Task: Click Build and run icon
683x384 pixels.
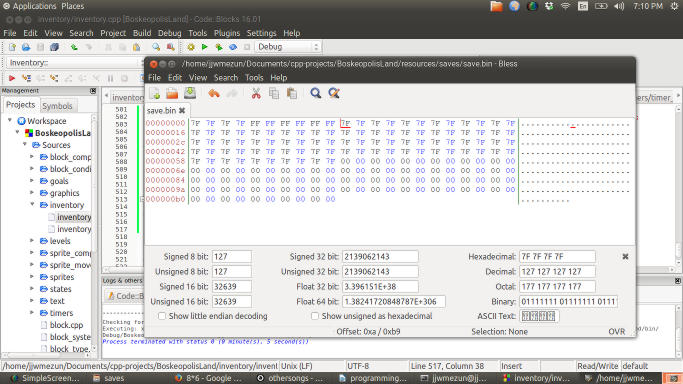Action: coord(219,47)
